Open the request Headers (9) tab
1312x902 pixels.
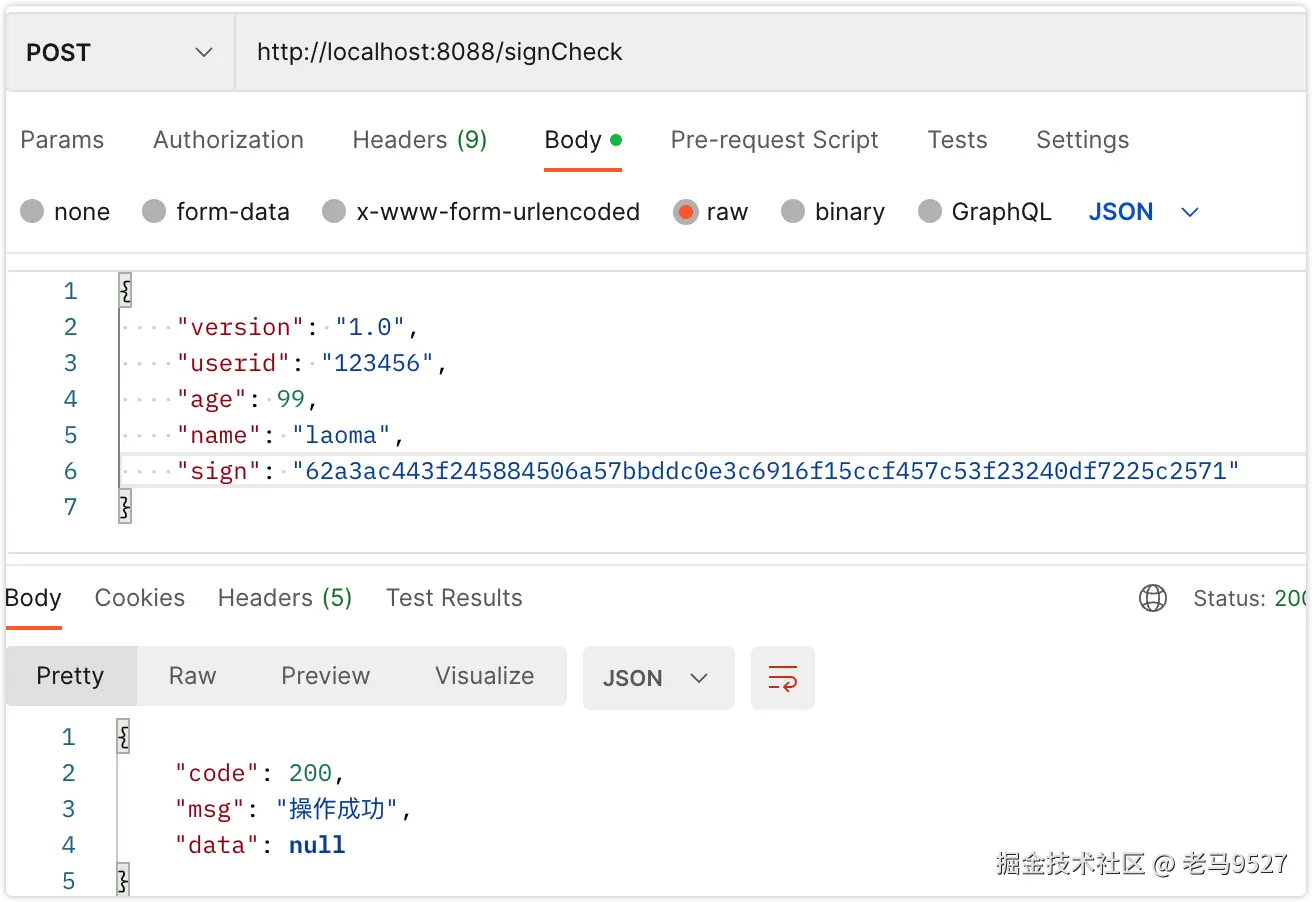[419, 140]
